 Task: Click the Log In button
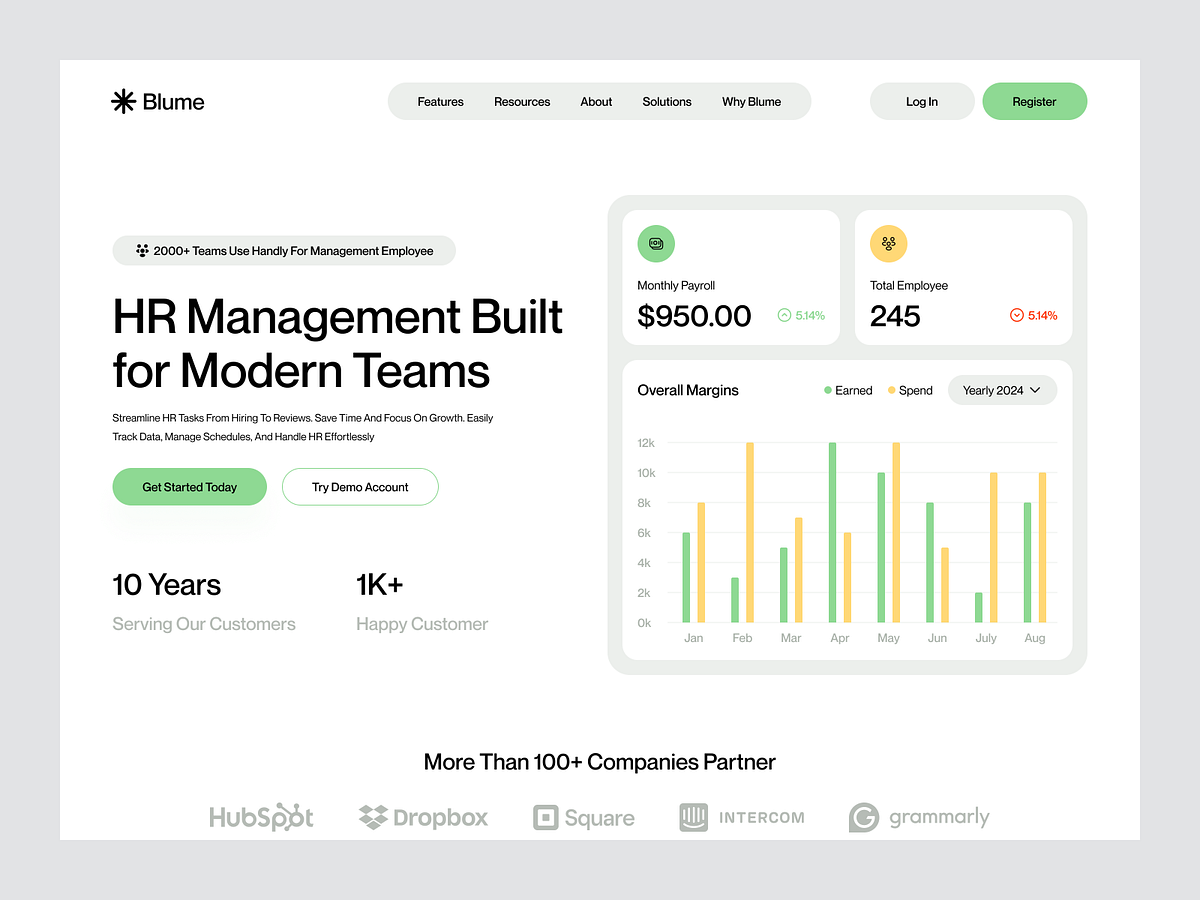(x=922, y=101)
